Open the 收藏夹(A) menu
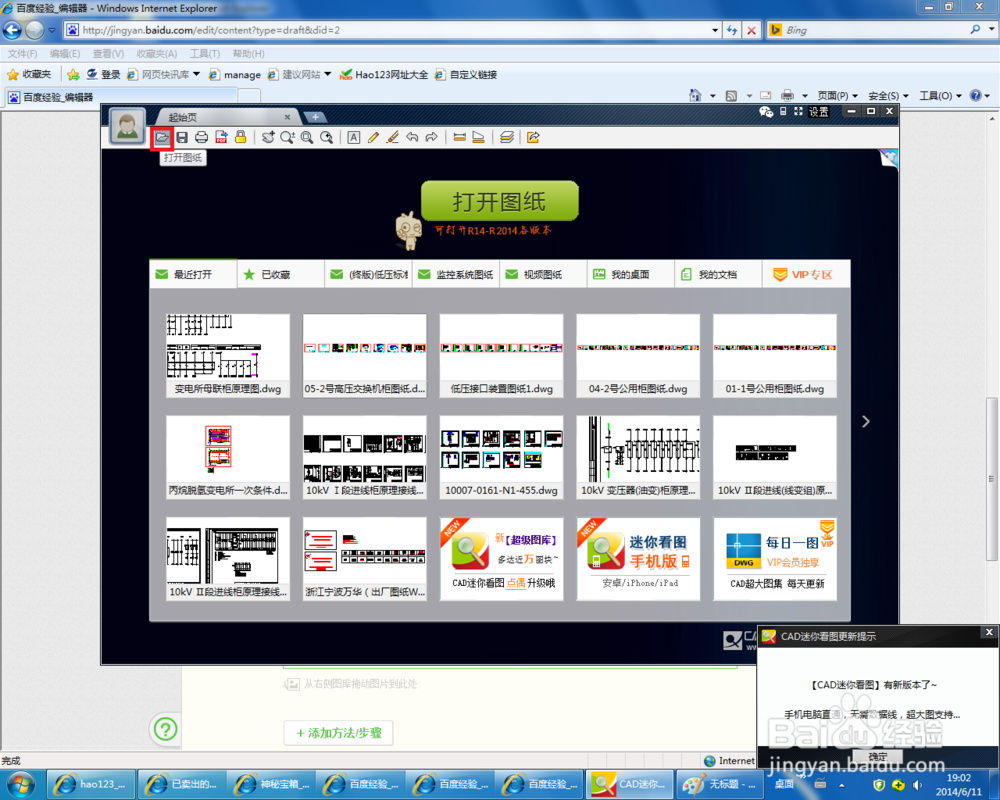 coord(157,54)
